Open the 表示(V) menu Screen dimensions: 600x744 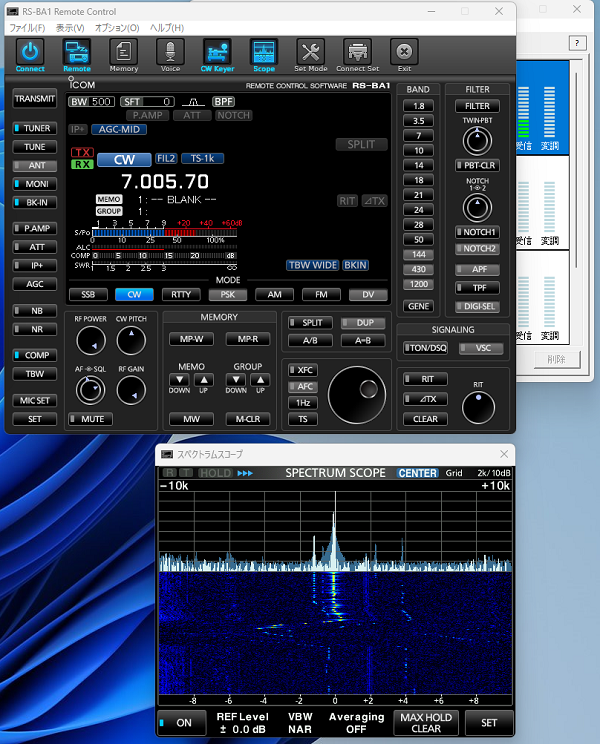(70, 28)
